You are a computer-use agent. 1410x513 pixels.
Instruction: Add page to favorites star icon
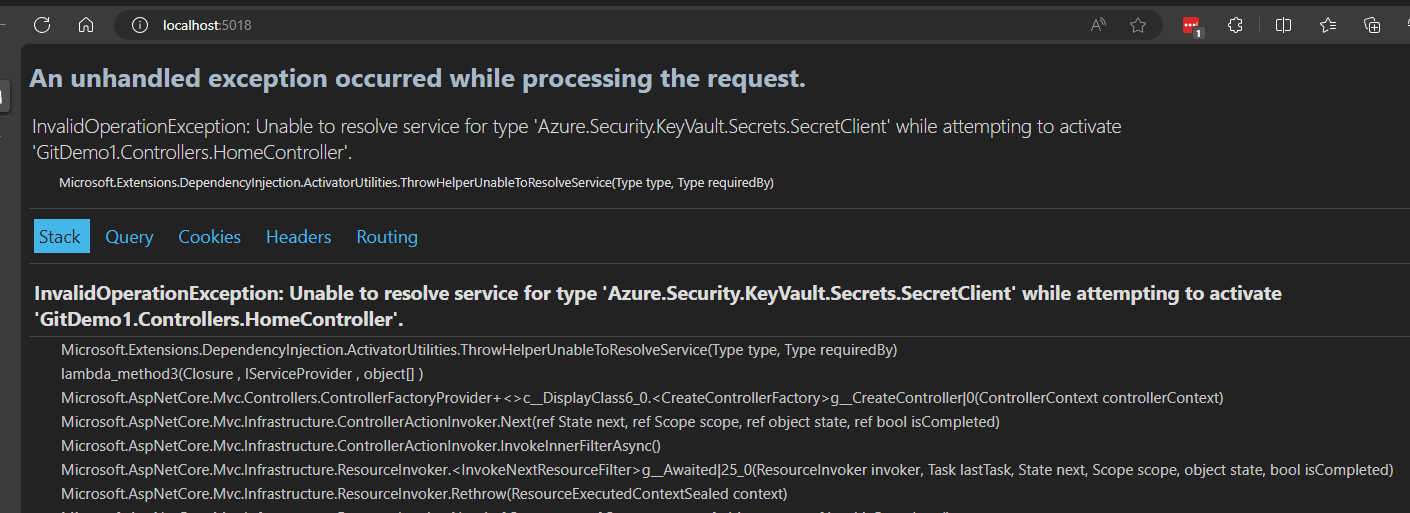click(1138, 25)
